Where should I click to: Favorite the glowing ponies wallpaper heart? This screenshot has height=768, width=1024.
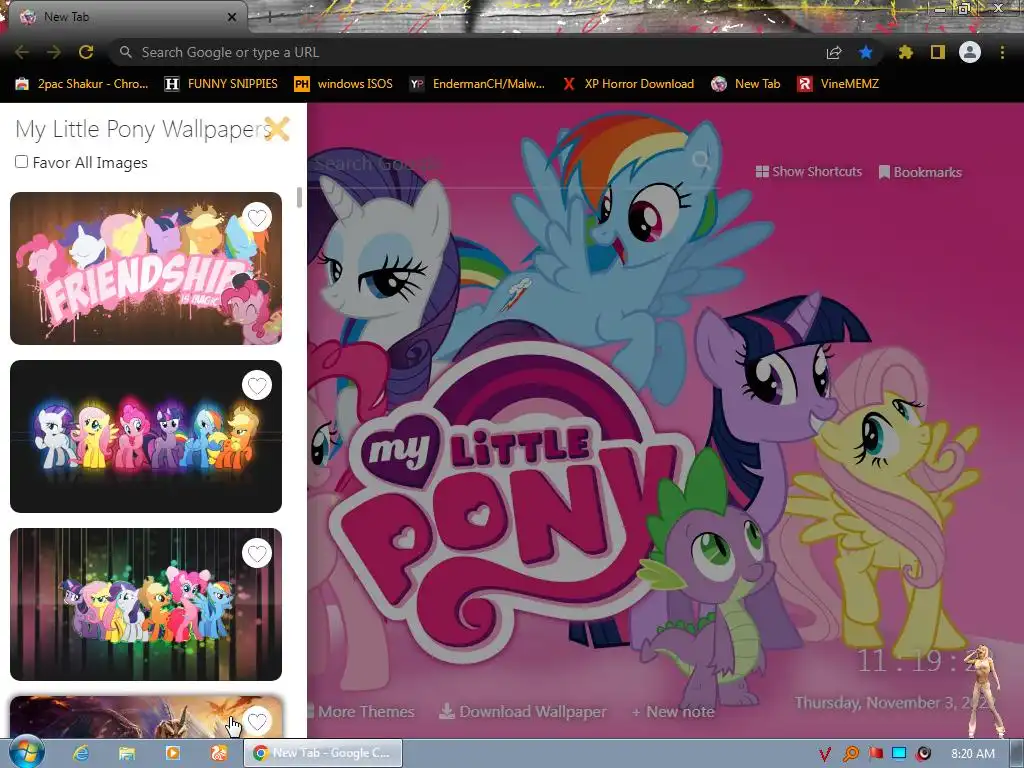[x=257, y=385]
